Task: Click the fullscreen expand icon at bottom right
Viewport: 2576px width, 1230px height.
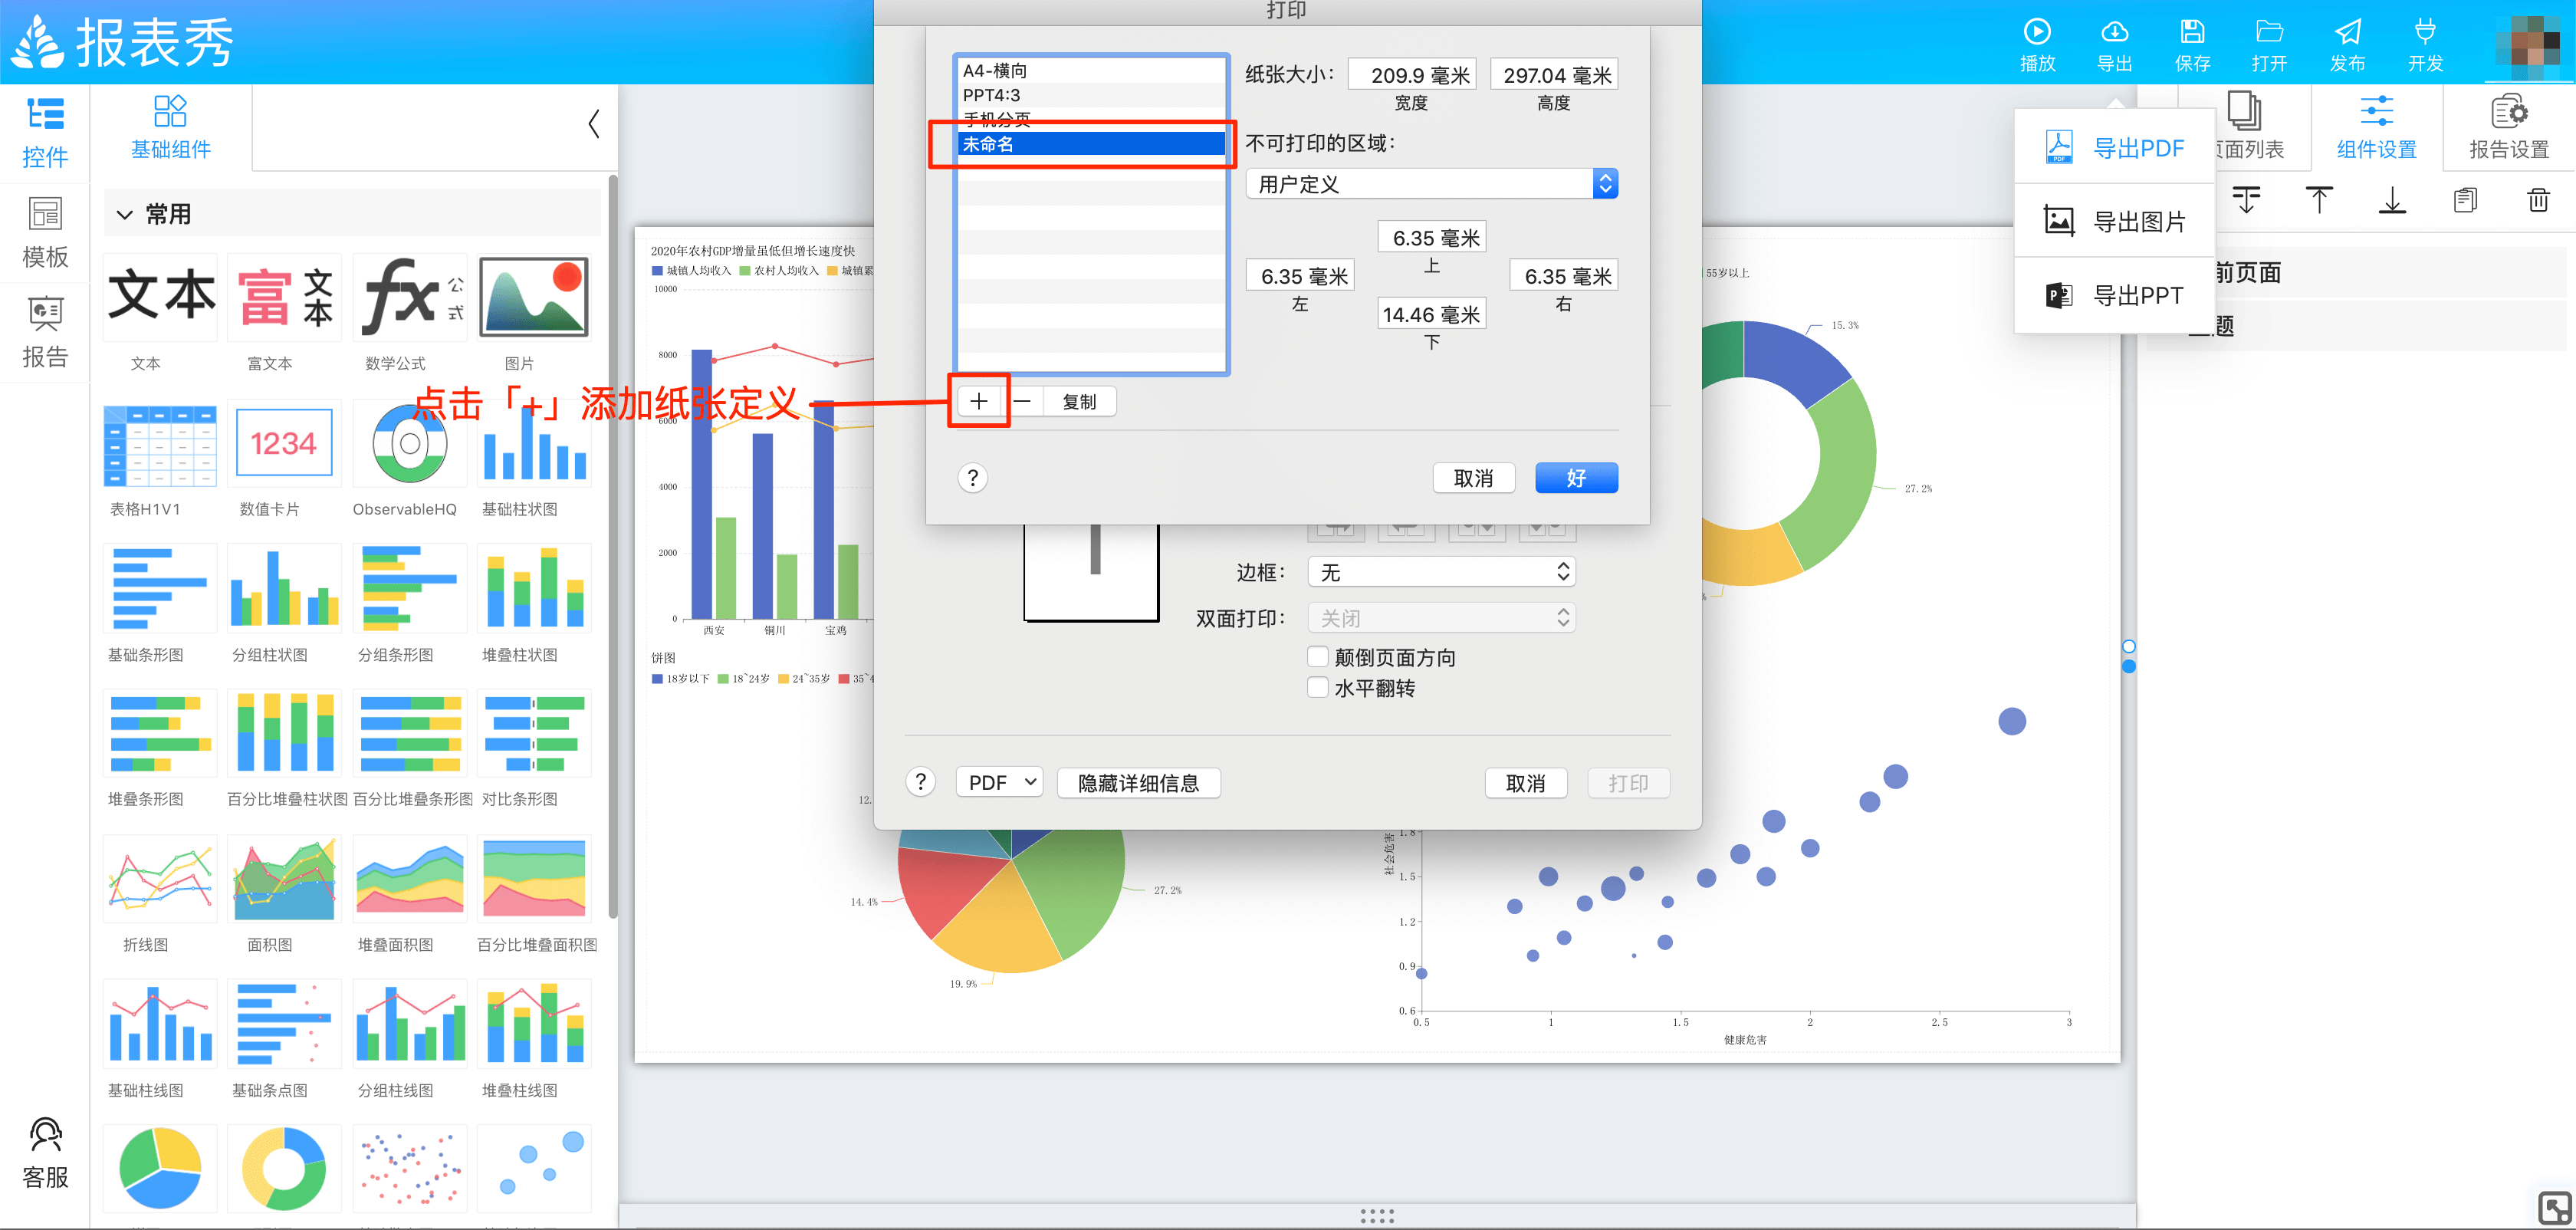Action: coord(2555,1208)
